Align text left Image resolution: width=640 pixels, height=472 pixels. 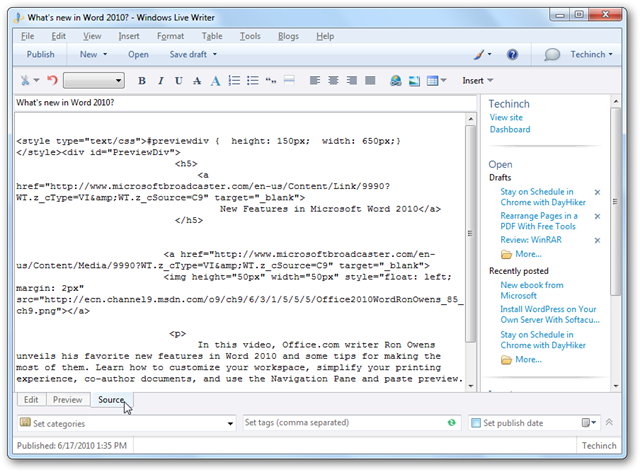coord(315,80)
